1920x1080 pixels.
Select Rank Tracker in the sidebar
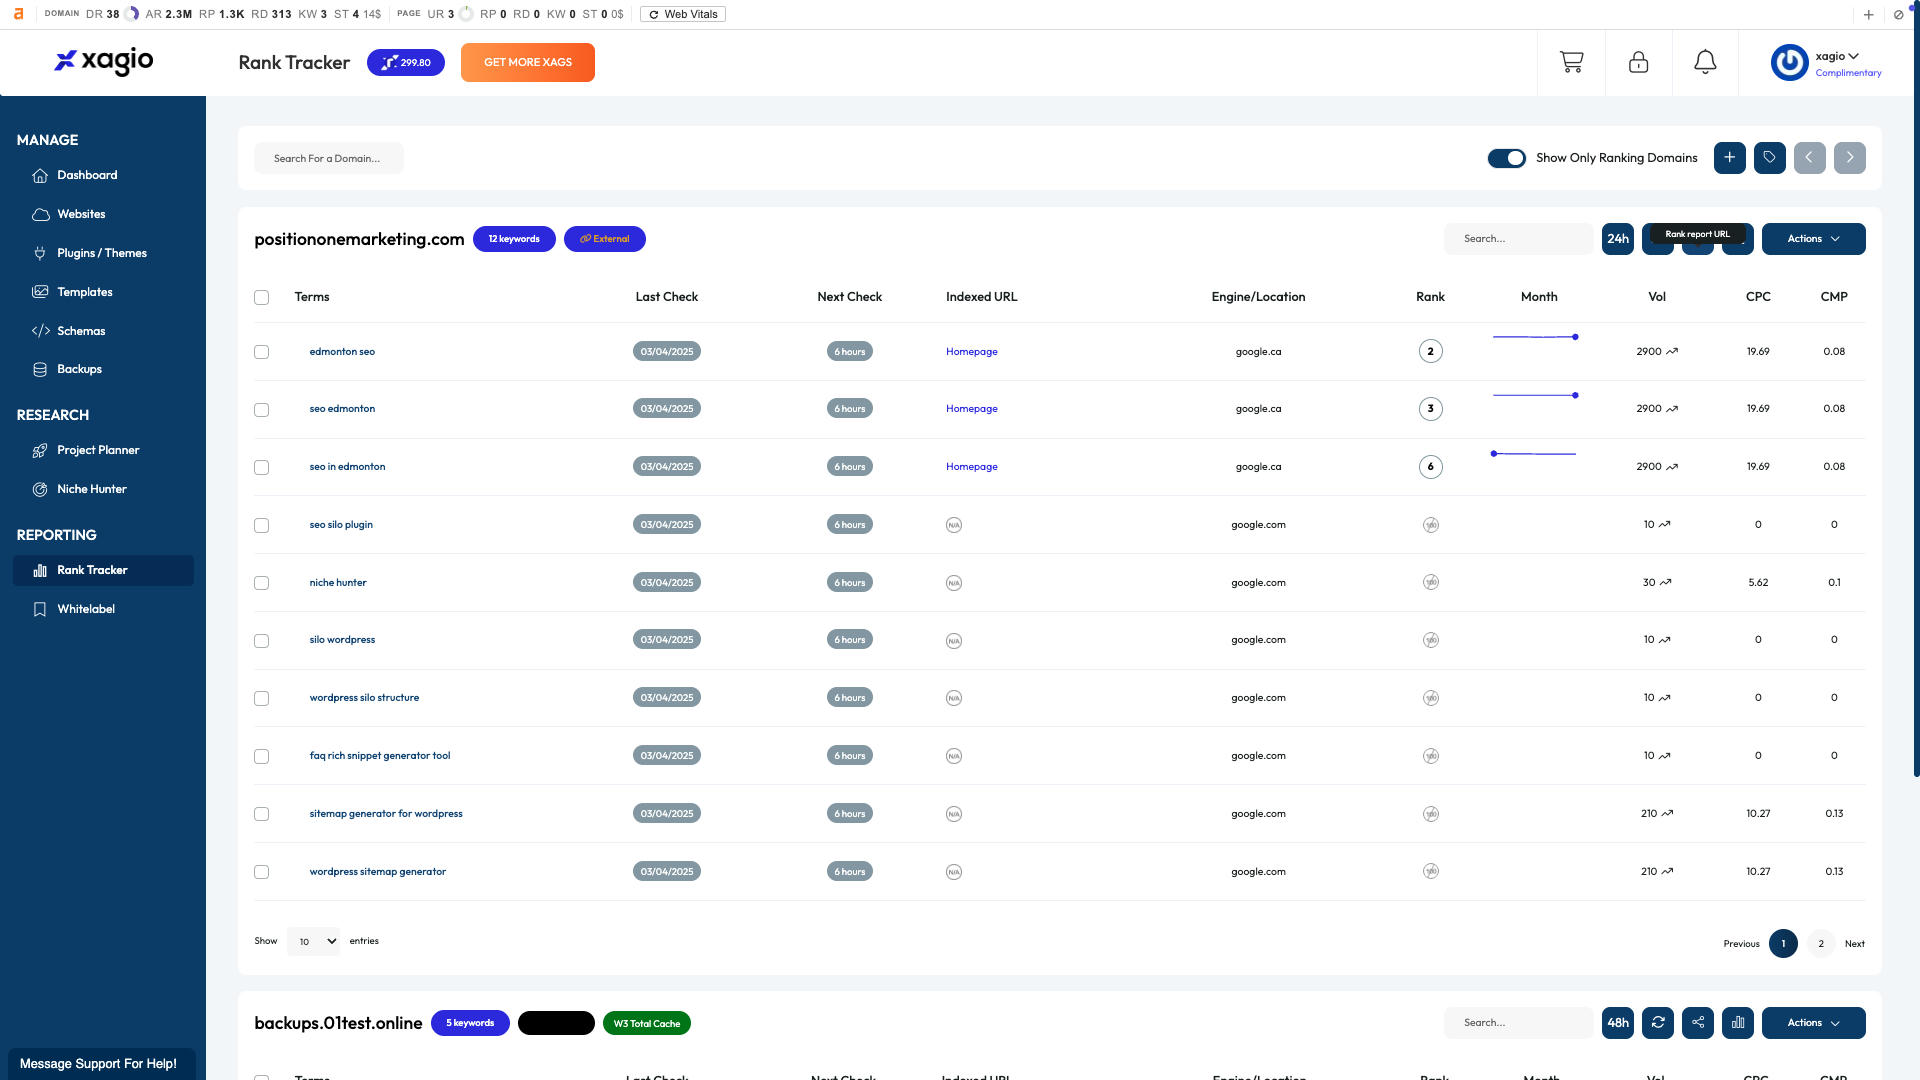(x=103, y=570)
